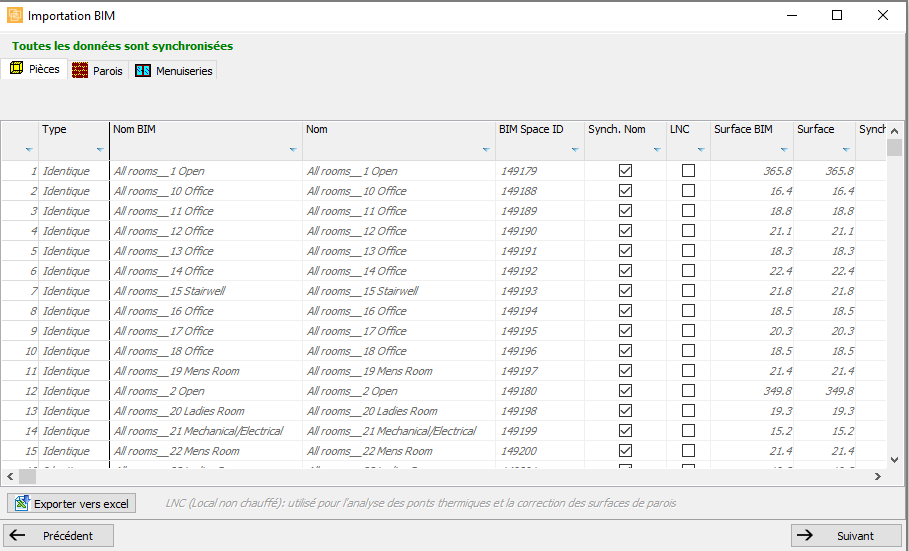This screenshot has width=909, height=551.
Task: Select the Pièces tab
Action: pos(35,68)
